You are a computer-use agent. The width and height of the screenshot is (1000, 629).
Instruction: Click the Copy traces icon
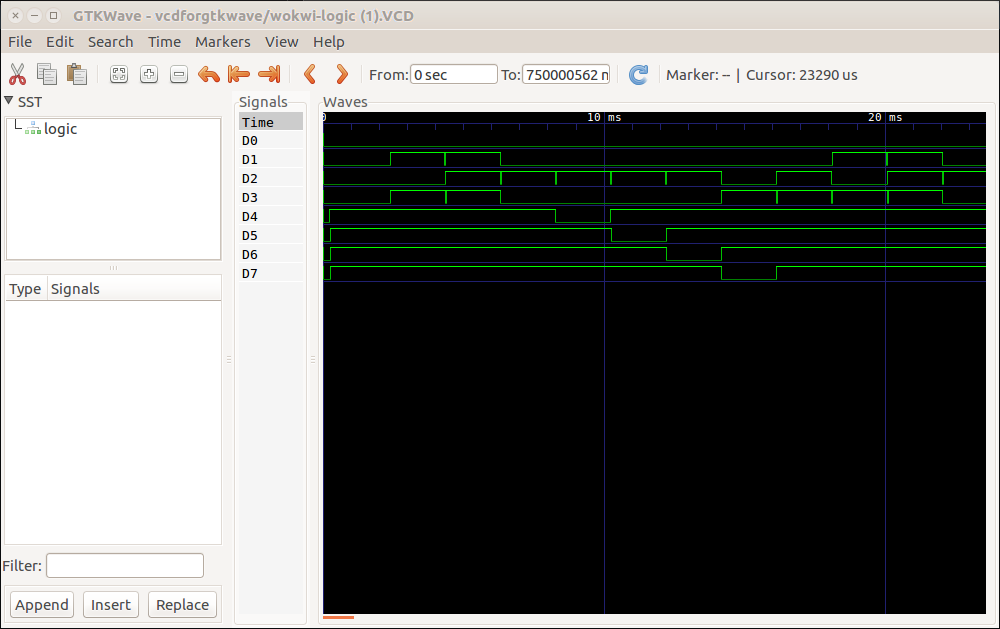coord(47,74)
